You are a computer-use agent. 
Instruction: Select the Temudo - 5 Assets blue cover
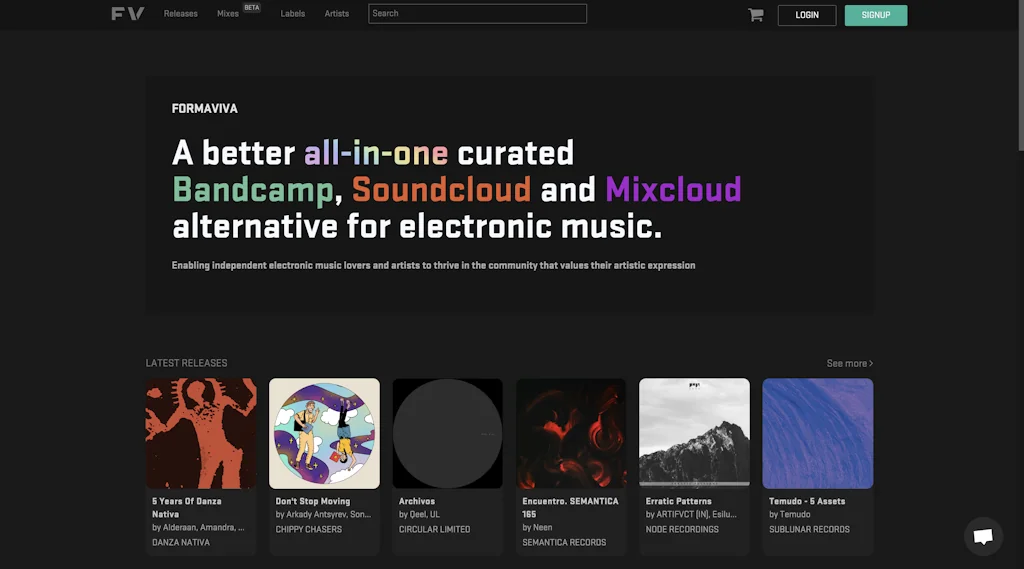(x=817, y=433)
